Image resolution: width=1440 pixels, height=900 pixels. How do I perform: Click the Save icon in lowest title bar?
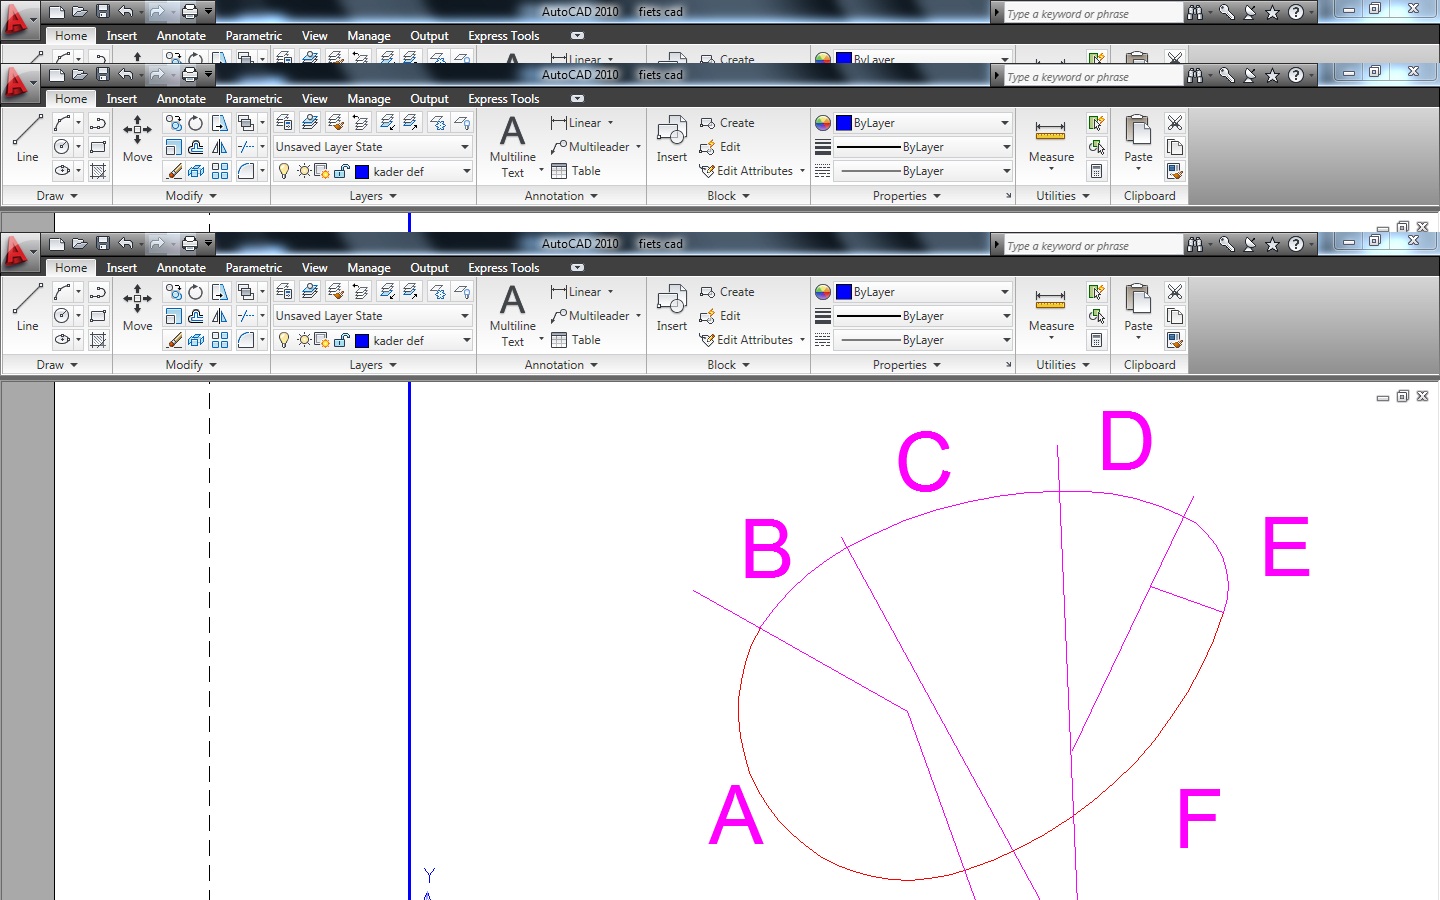pyautogui.click(x=103, y=243)
